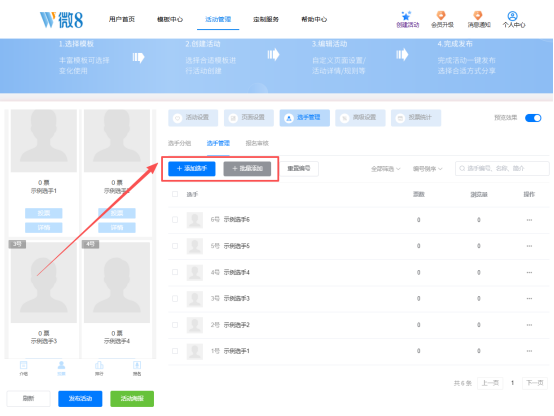
Task: Click avatar icon of 2号 示例选手2
Action: [x=195, y=325]
